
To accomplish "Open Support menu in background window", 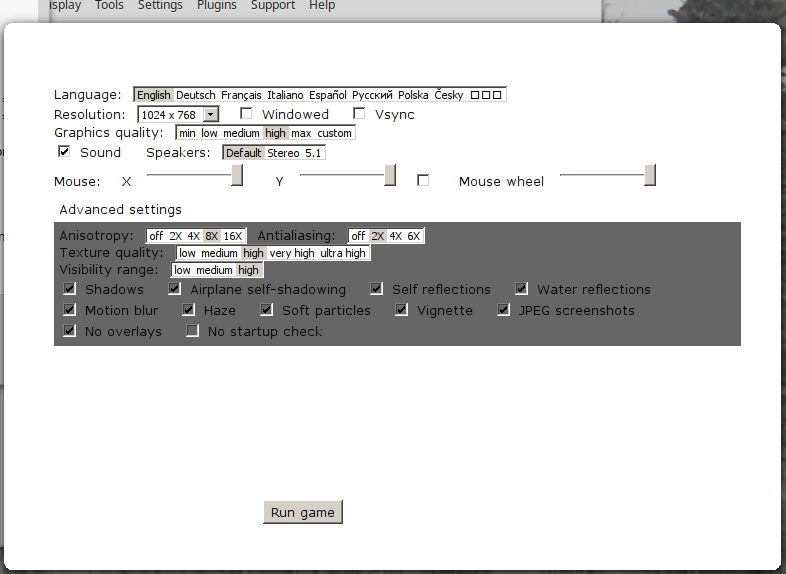I will click(x=273, y=6).
